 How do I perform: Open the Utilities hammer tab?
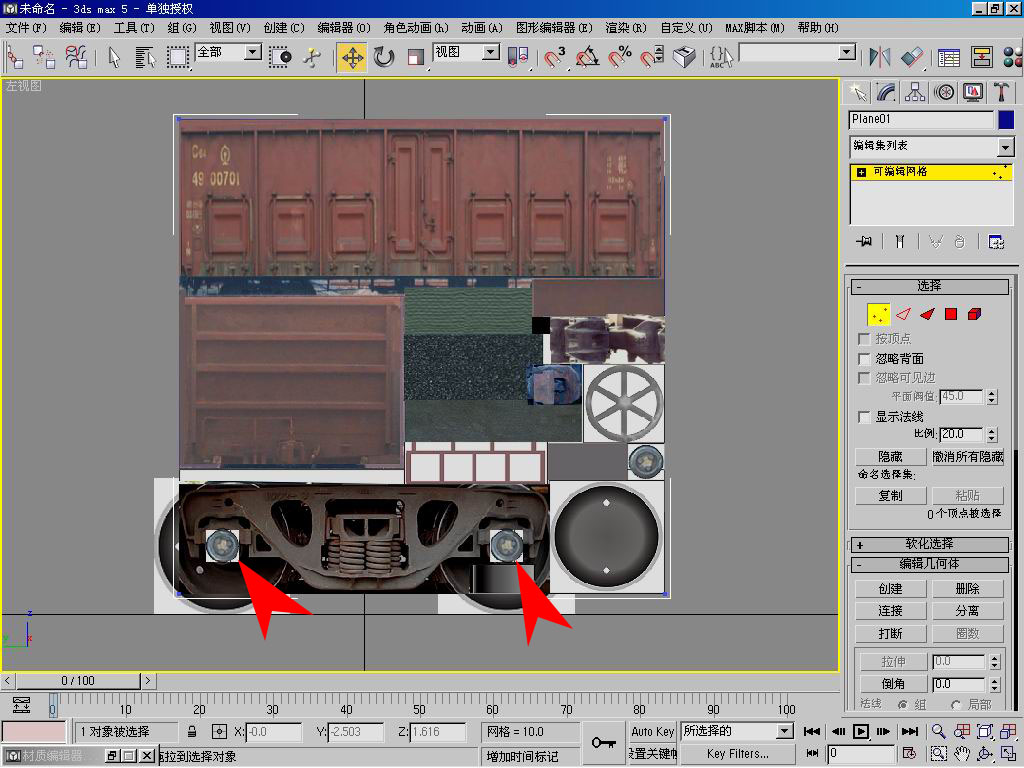pyautogui.click(x=1000, y=92)
